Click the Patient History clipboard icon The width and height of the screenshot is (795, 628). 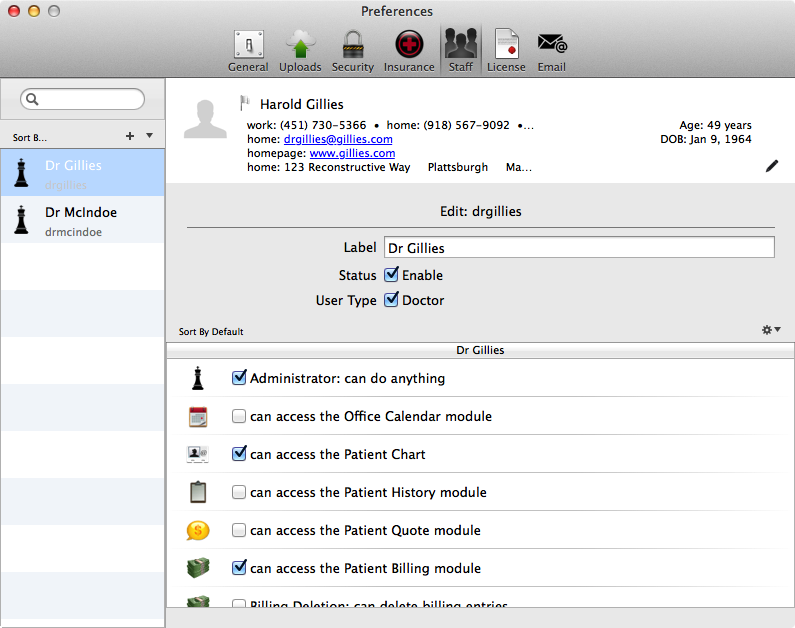pos(198,492)
